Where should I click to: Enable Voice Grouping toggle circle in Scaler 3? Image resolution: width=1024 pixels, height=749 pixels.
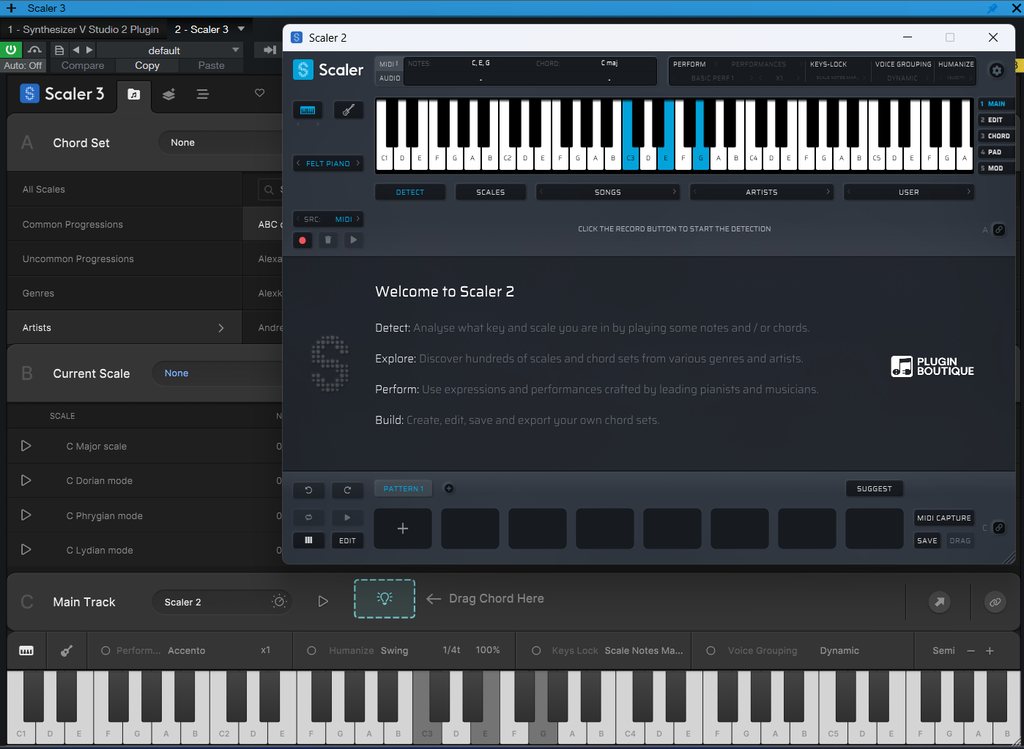[x=711, y=651]
